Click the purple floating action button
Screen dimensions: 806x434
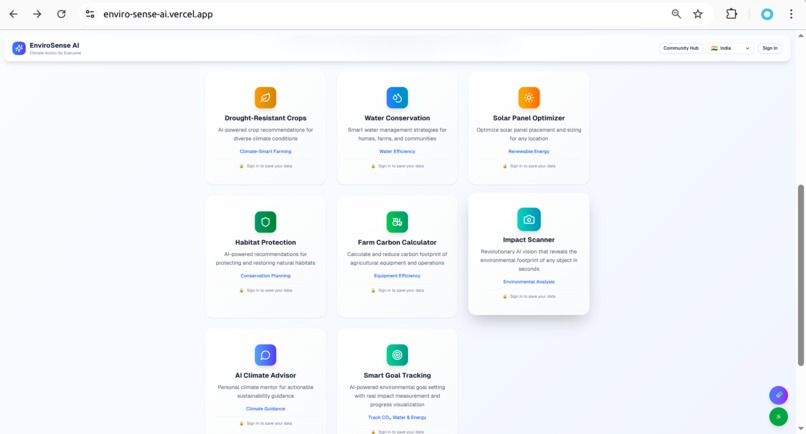[x=778, y=395]
